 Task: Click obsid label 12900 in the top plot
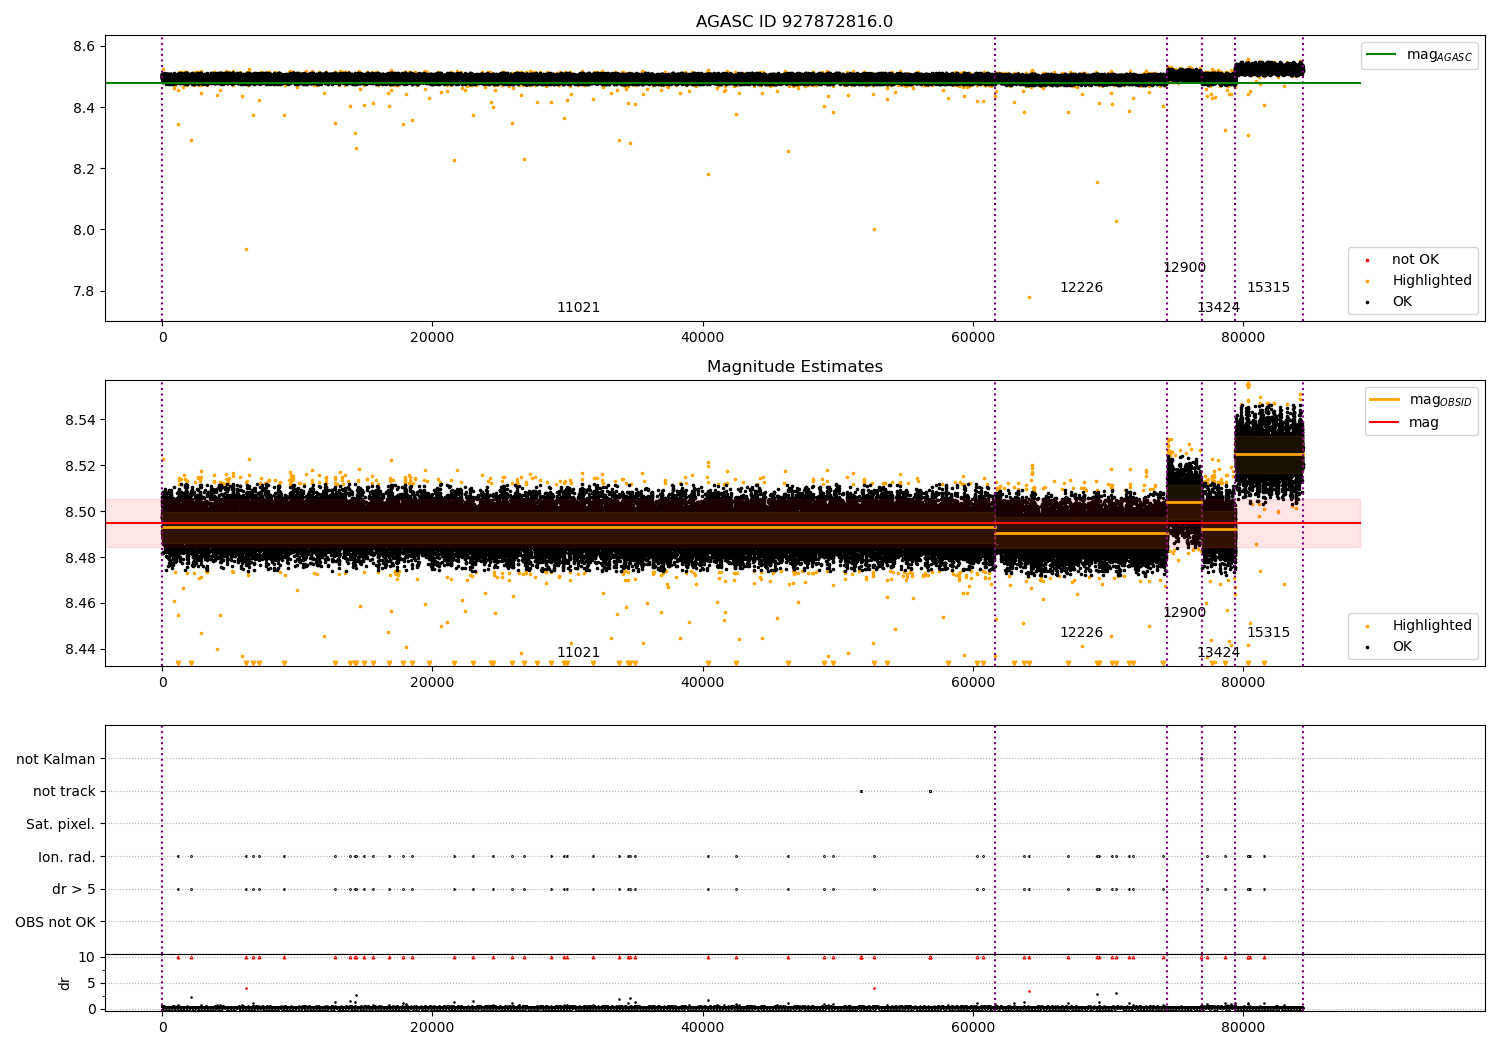[x=1184, y=268]
